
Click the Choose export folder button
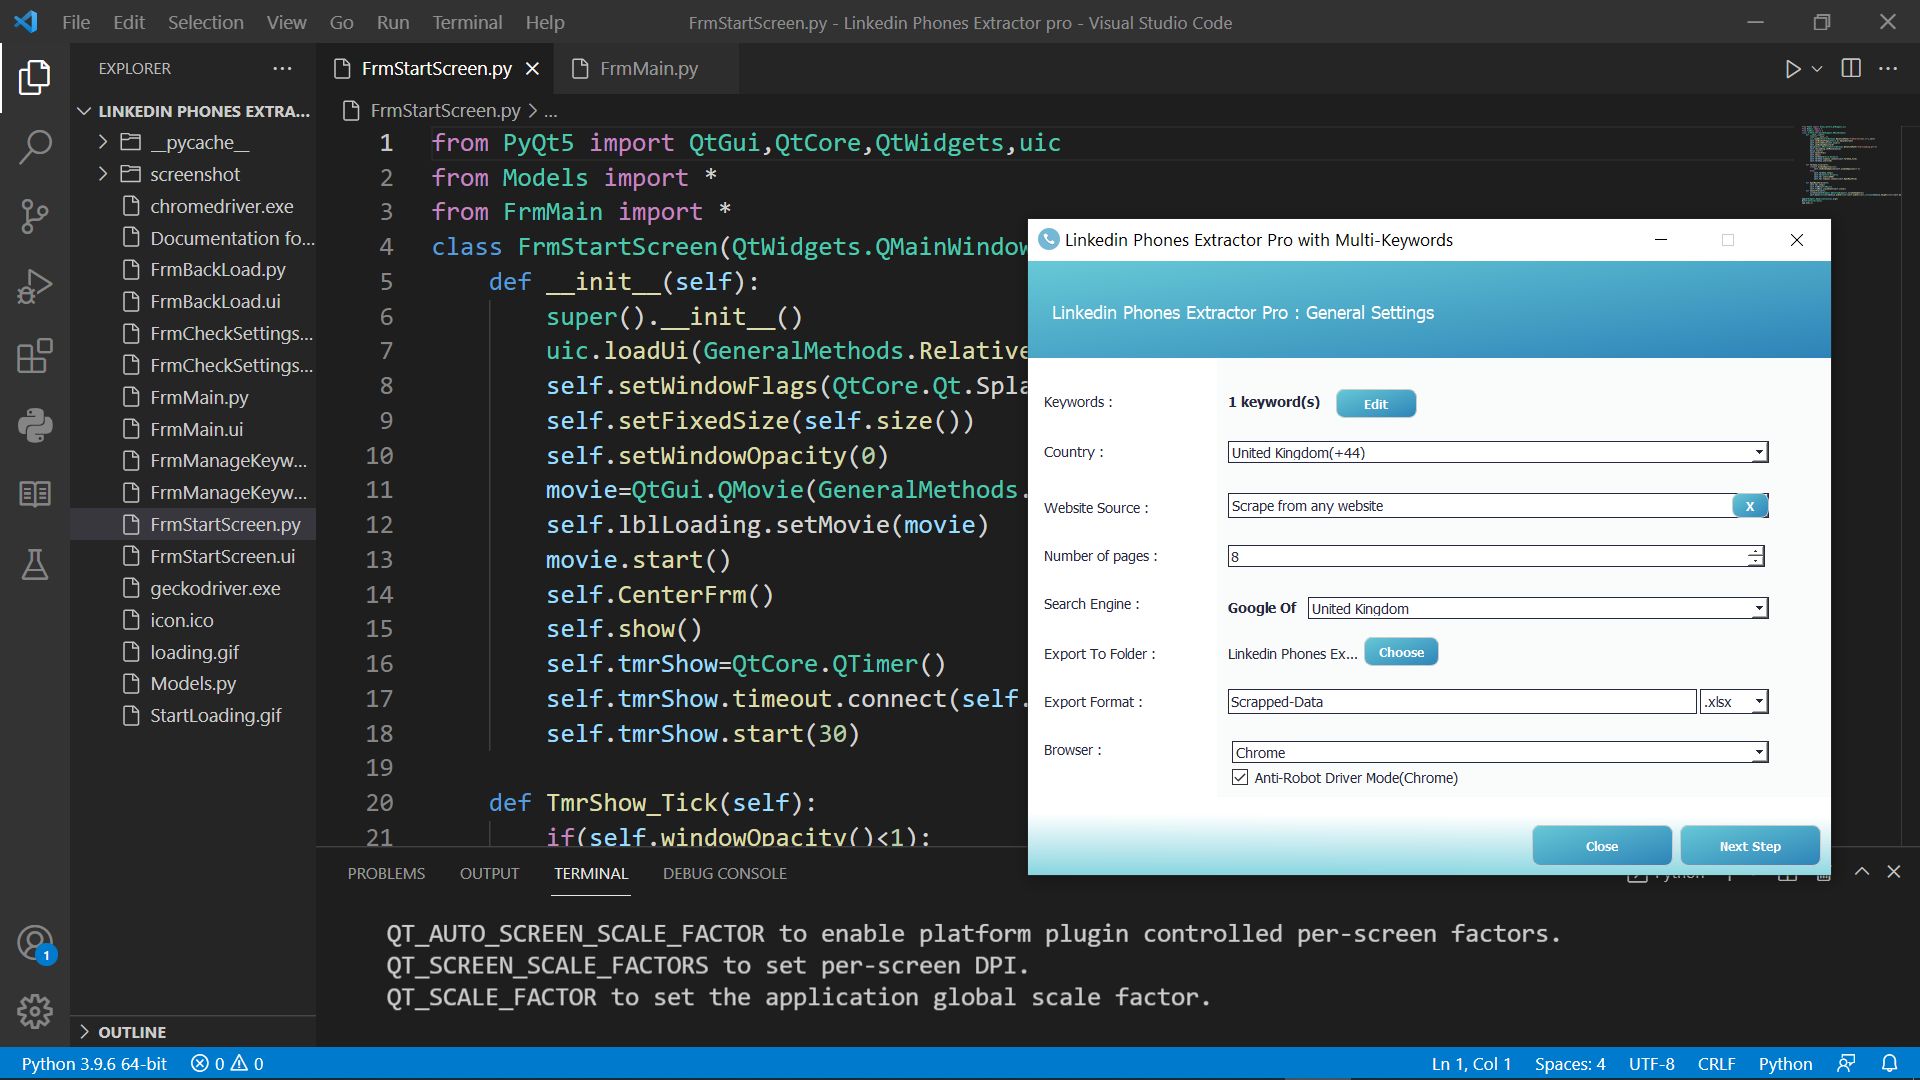[1401, 652]
